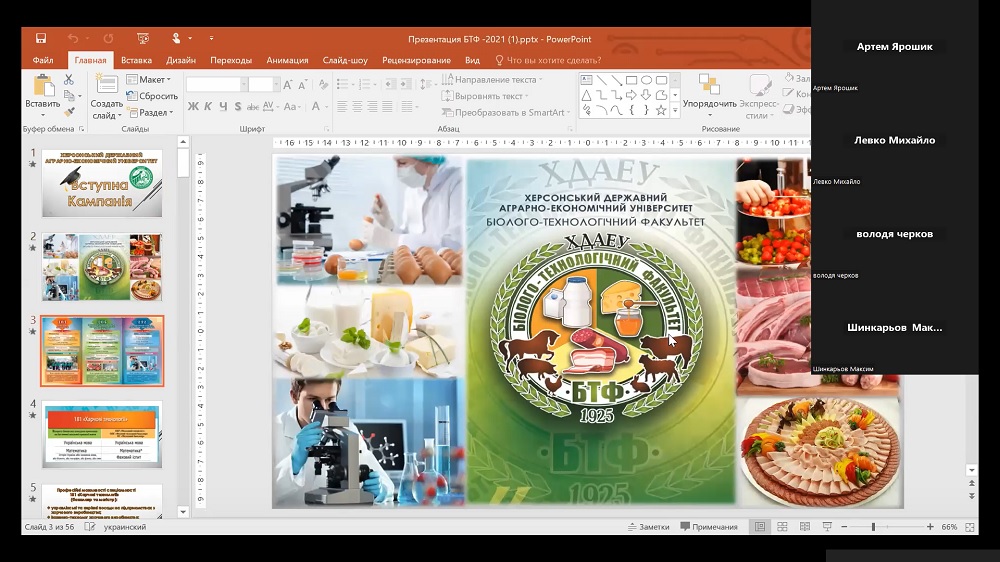Switch to the Дизайн tab
Viewport: 1000px width, 562px height.
[181, 60]
